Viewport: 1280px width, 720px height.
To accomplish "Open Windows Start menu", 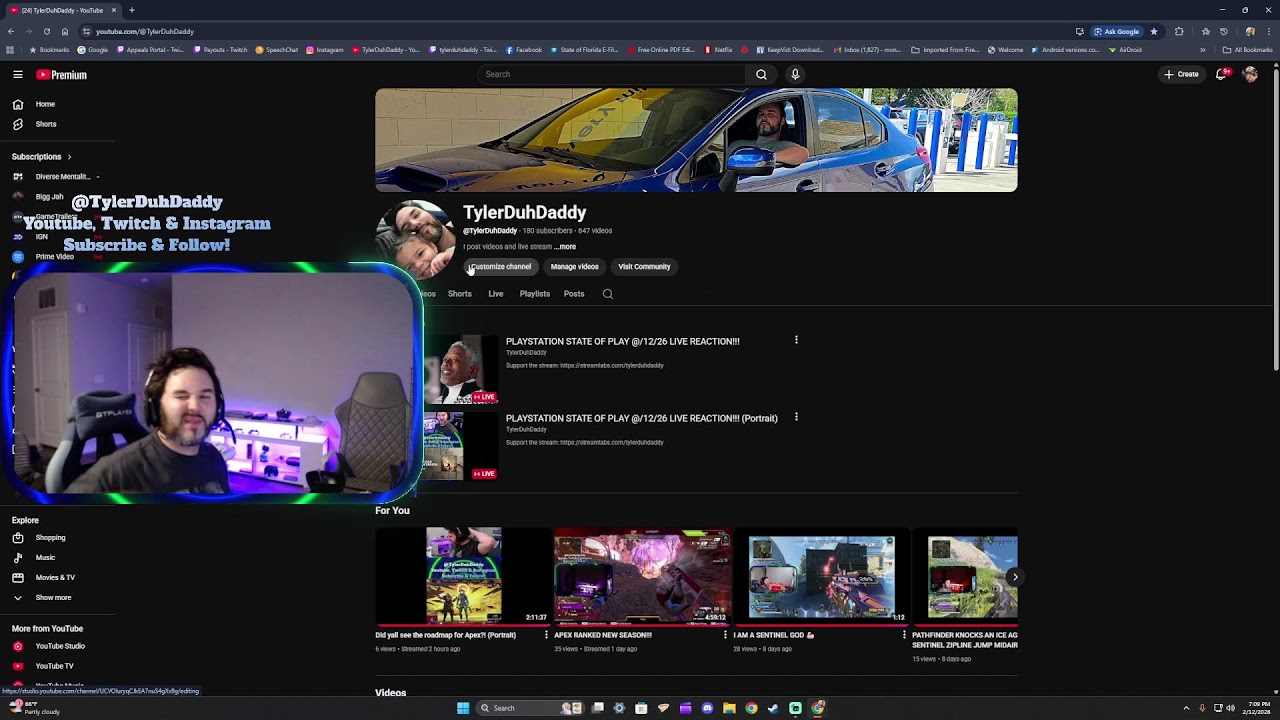I will 463,708.
